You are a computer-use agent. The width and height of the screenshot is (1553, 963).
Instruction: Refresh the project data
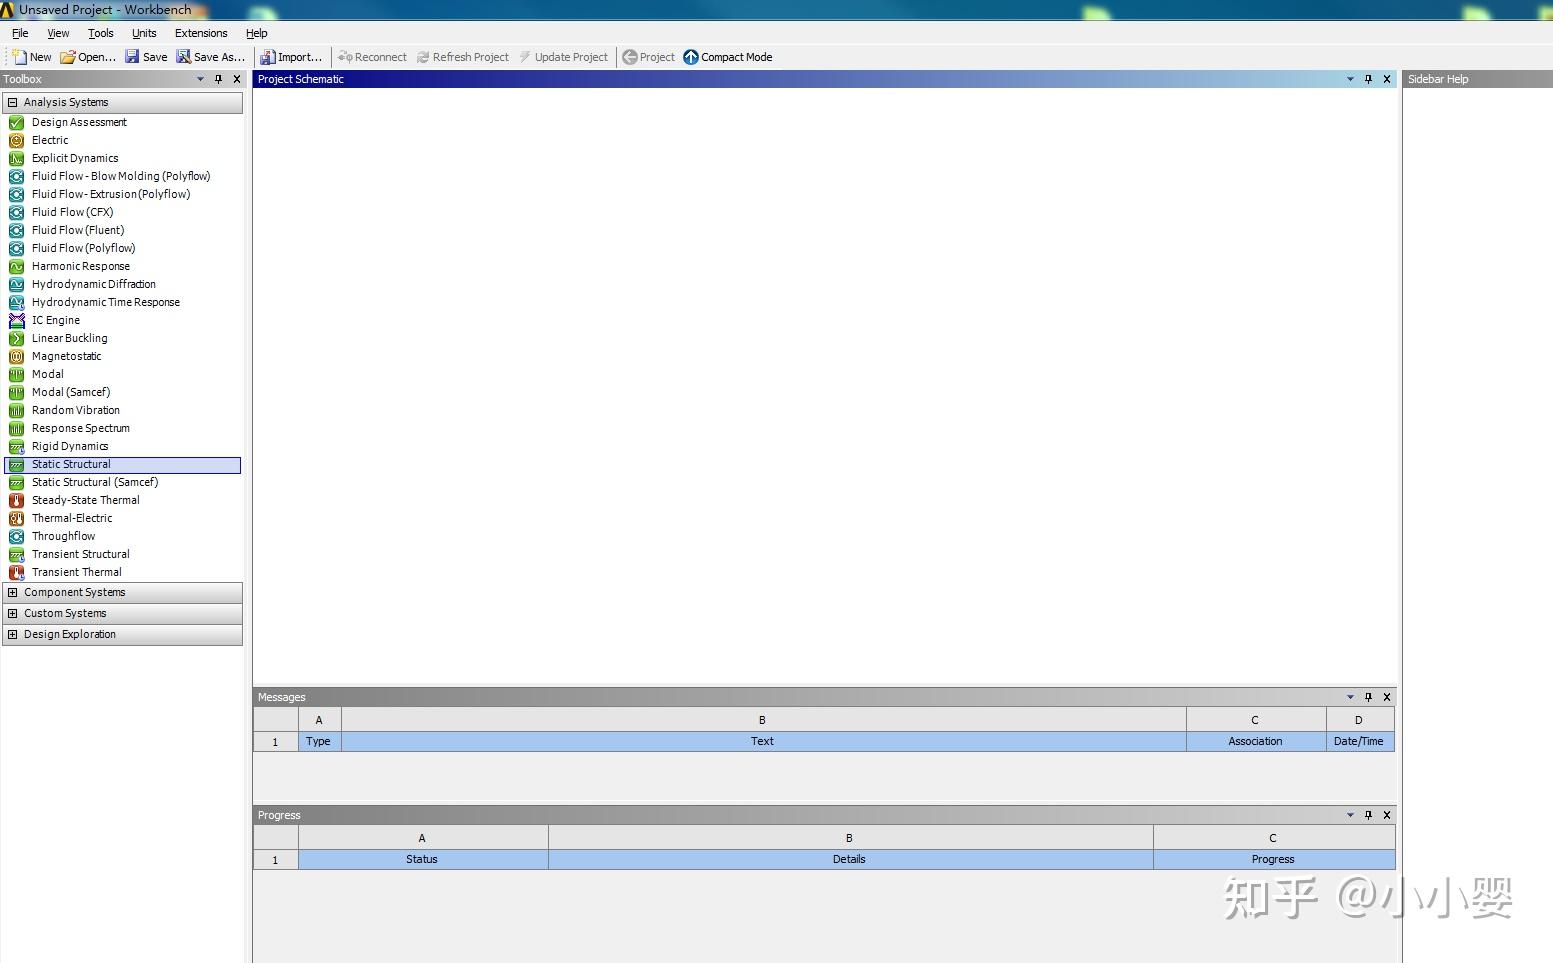[x=463, y=57]
